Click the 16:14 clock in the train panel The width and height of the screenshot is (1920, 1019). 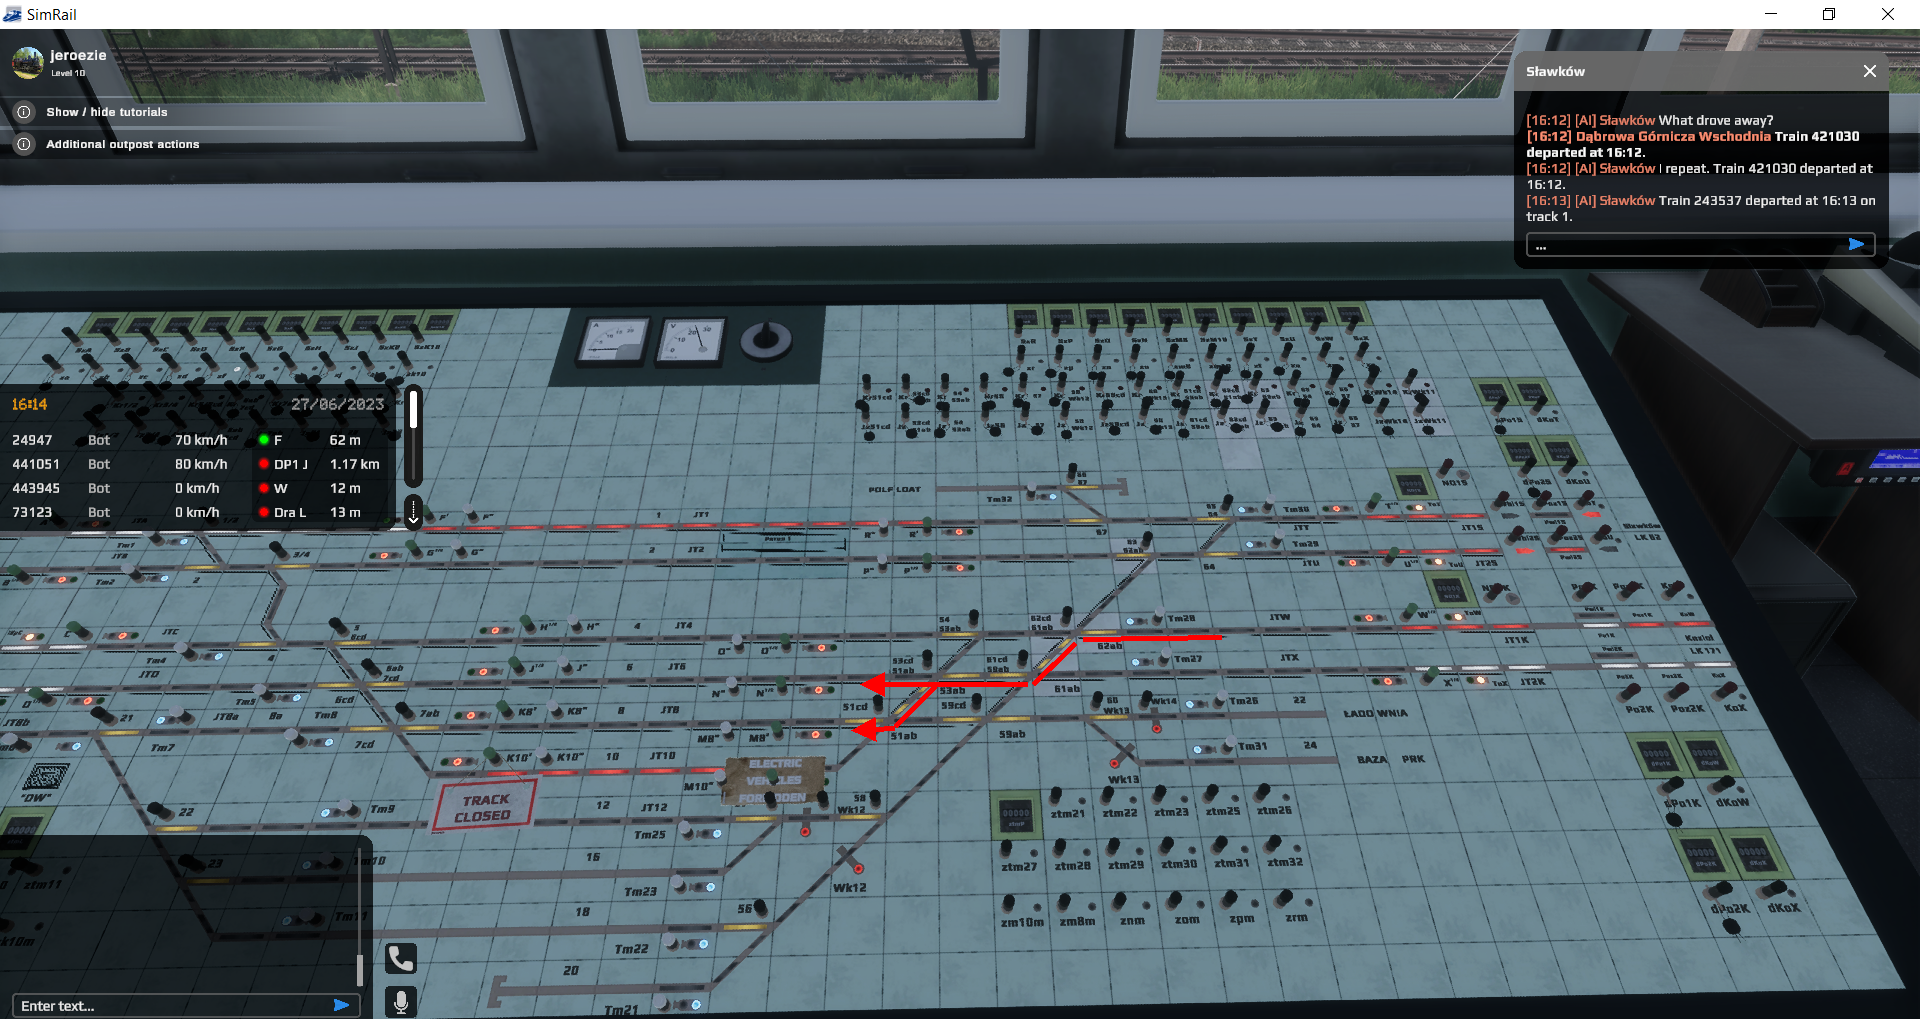pos(30,404)
